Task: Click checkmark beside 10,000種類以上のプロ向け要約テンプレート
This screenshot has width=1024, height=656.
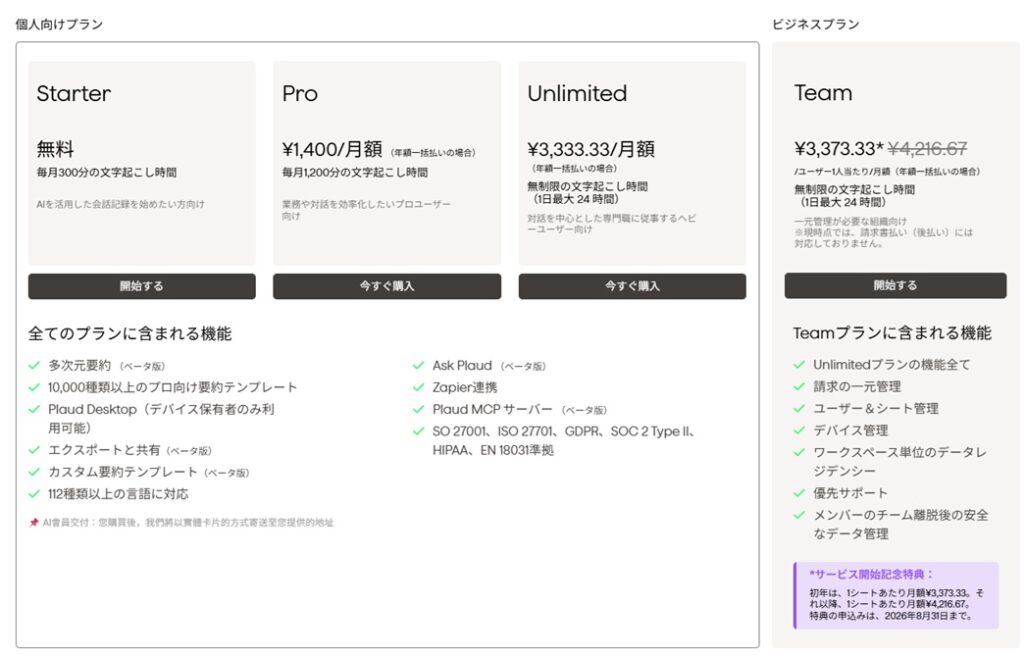Action: [34, 387]
